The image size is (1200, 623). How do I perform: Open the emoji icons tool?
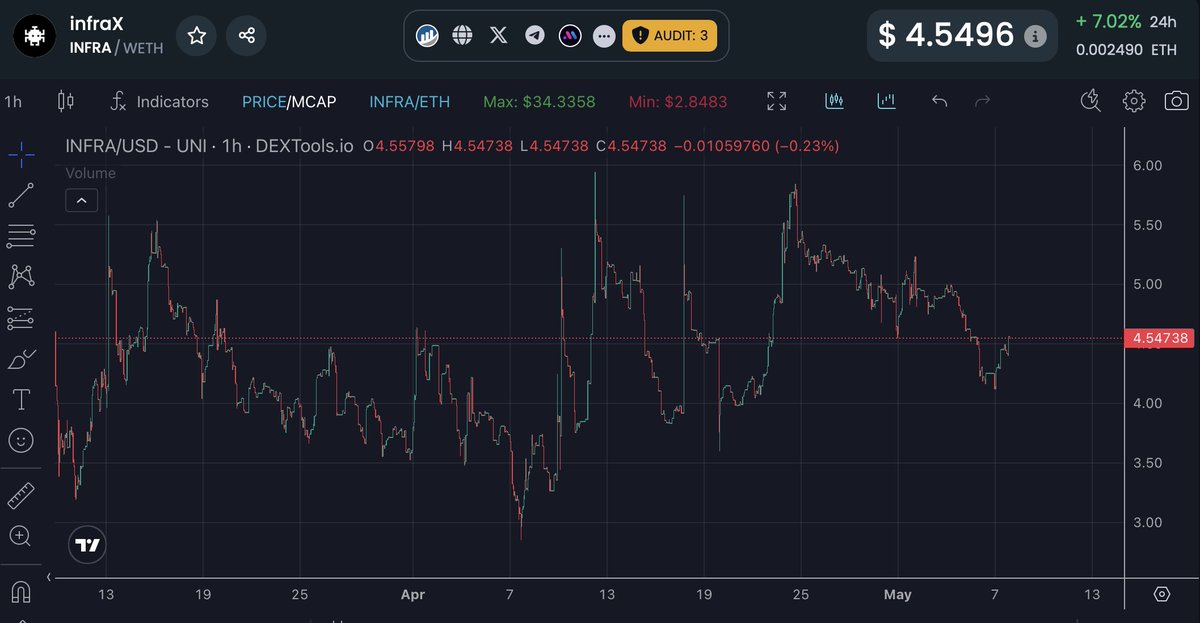pyautogui.click(x=21, y=440)
